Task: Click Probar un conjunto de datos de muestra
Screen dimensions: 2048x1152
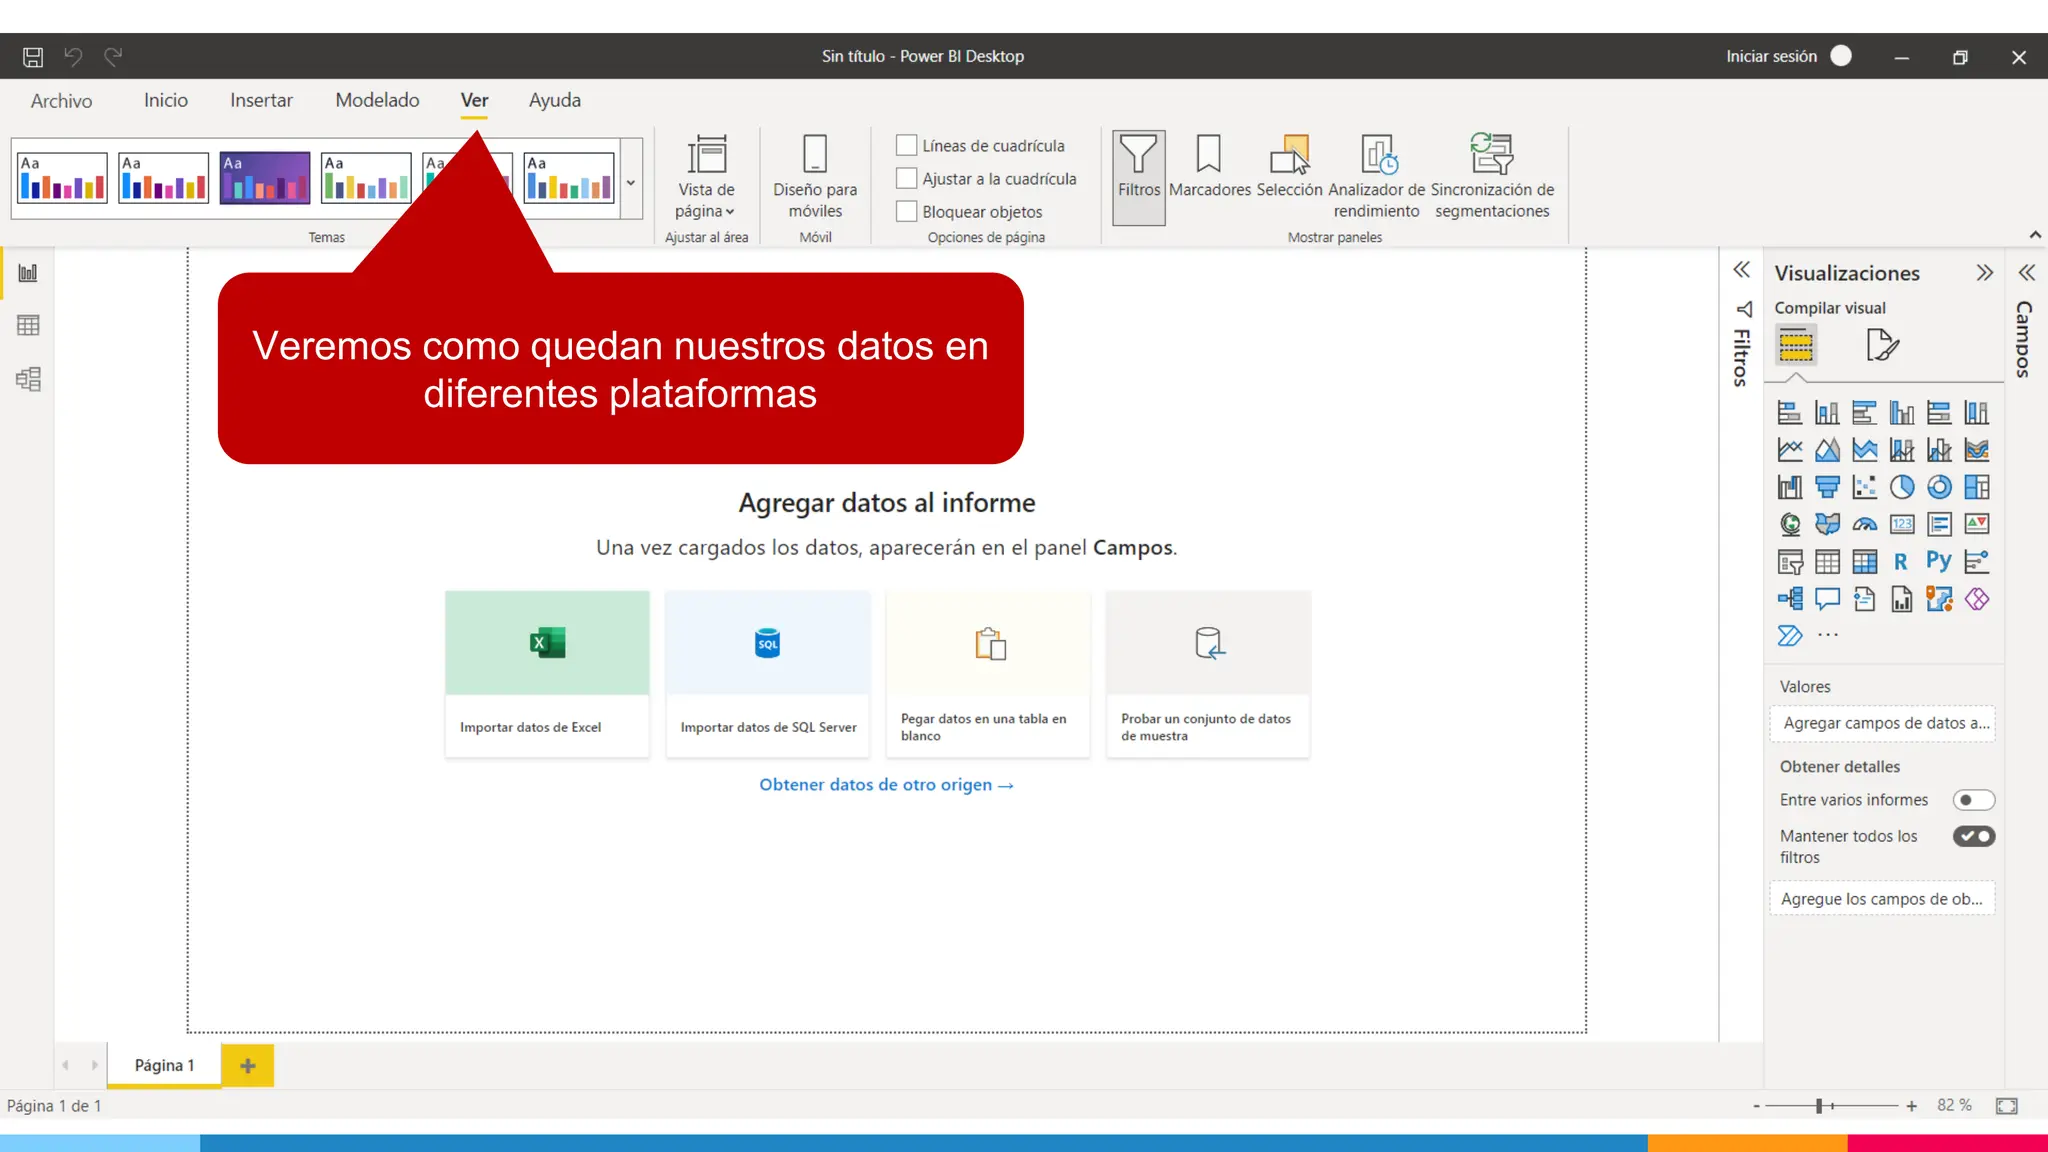Action: [x=1208, y=674]
